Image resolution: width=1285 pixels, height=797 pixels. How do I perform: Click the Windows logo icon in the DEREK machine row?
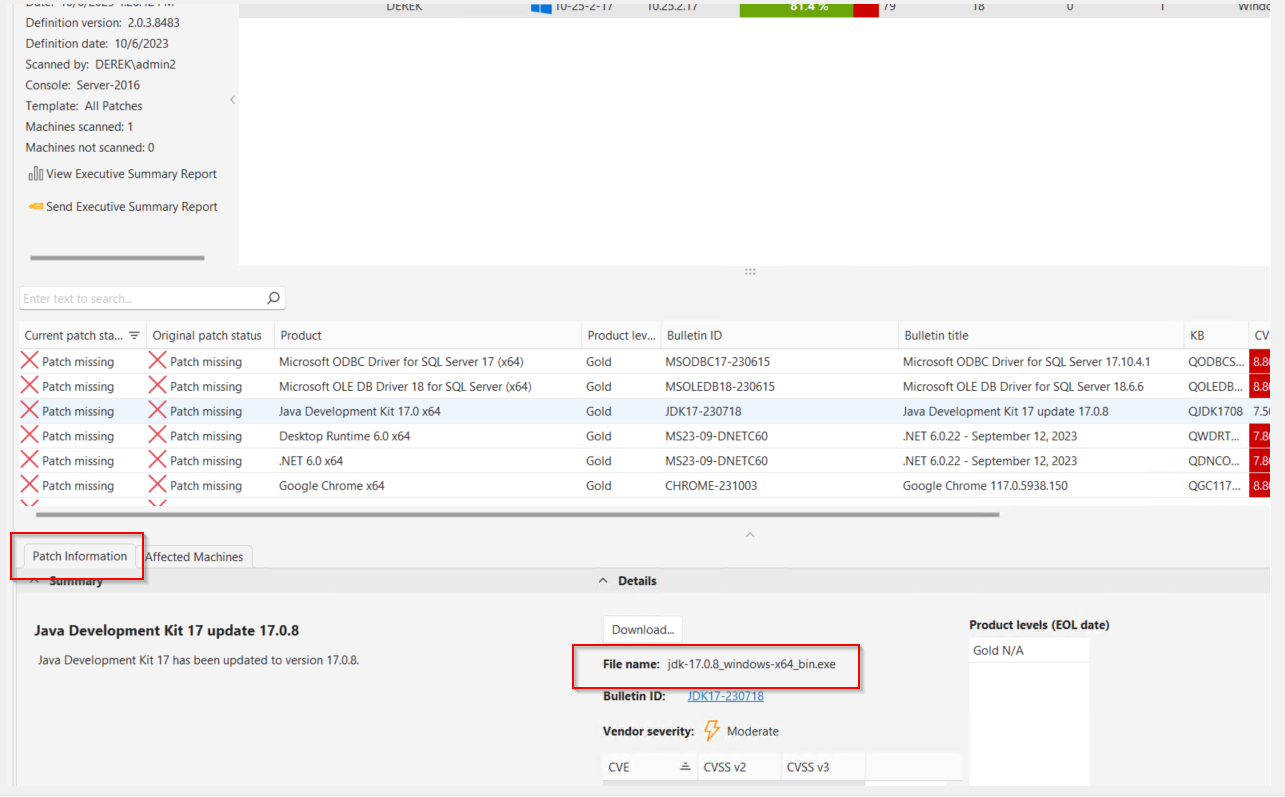(x=542, y=8)
